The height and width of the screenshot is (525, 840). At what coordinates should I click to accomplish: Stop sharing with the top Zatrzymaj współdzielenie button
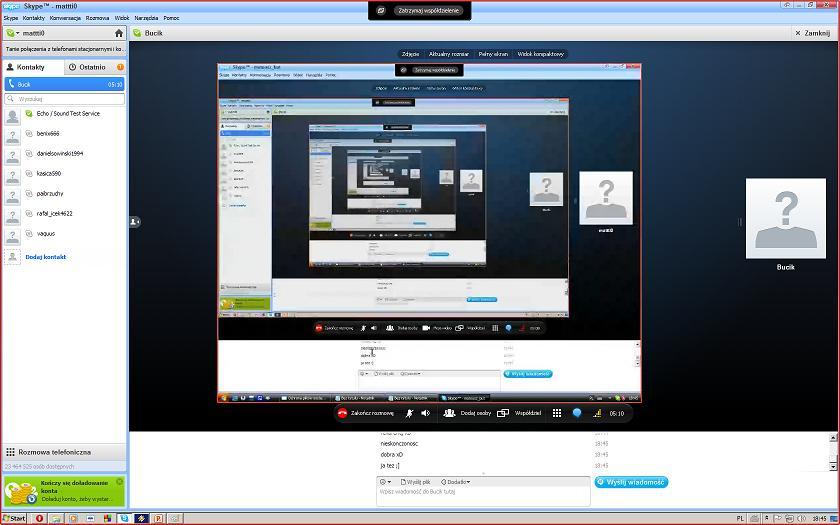429,10
